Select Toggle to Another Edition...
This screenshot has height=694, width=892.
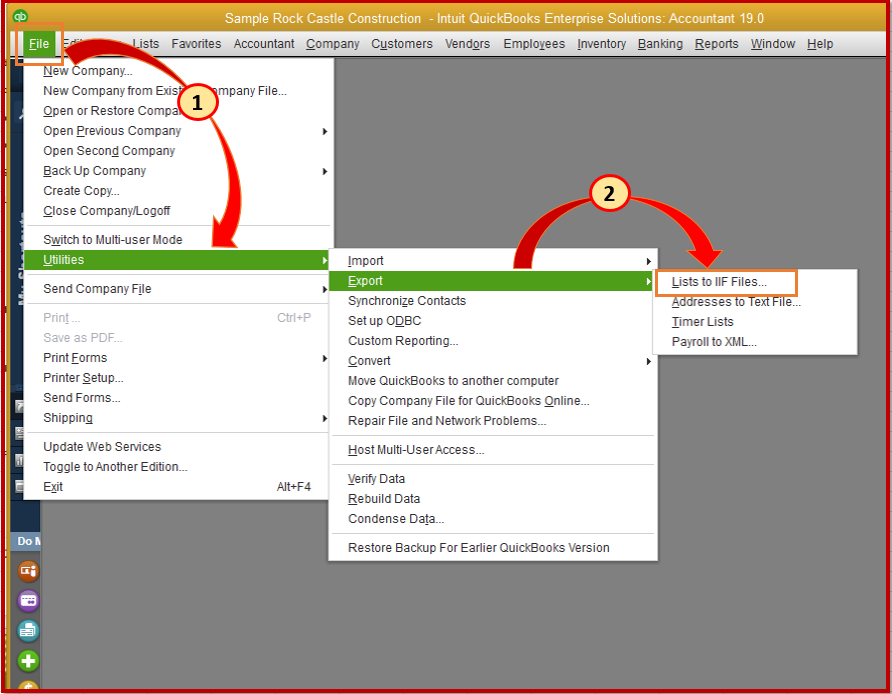[x=115, y=466]
